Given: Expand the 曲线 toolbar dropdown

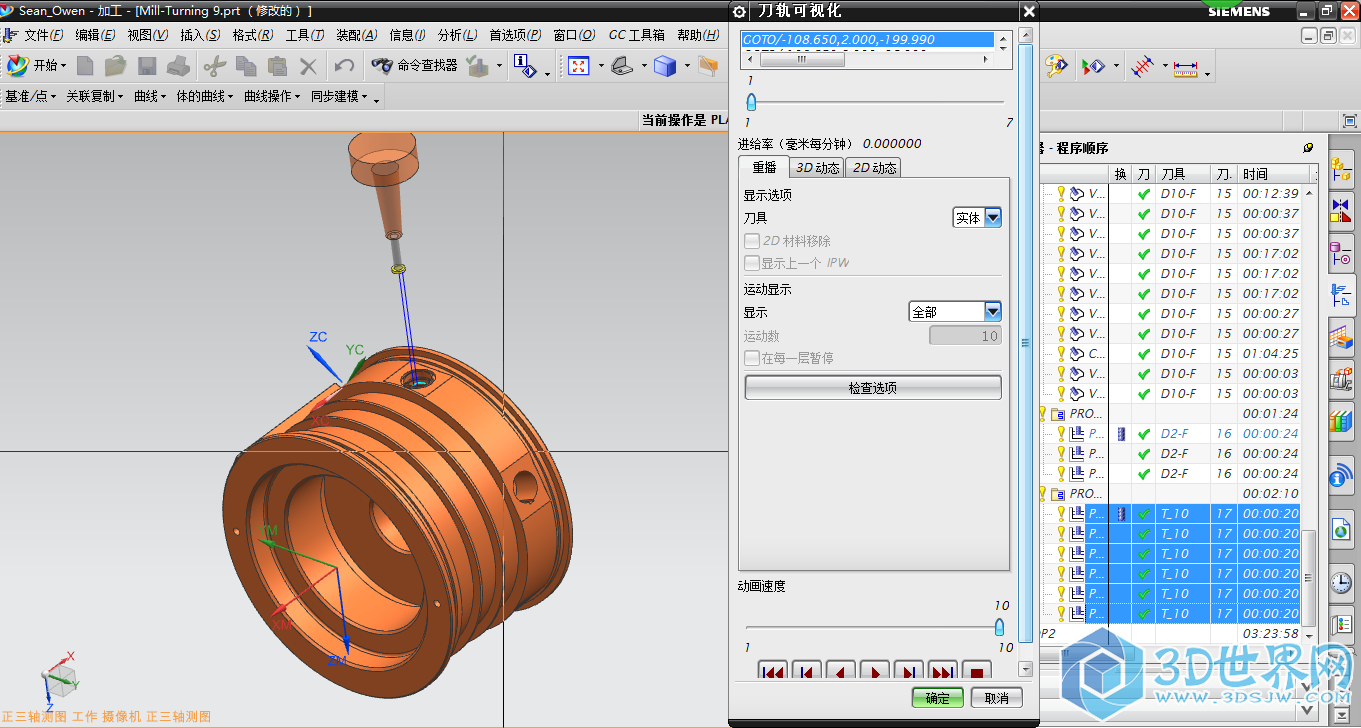Looking at the screenshot, I should click(x=151, y=97).
